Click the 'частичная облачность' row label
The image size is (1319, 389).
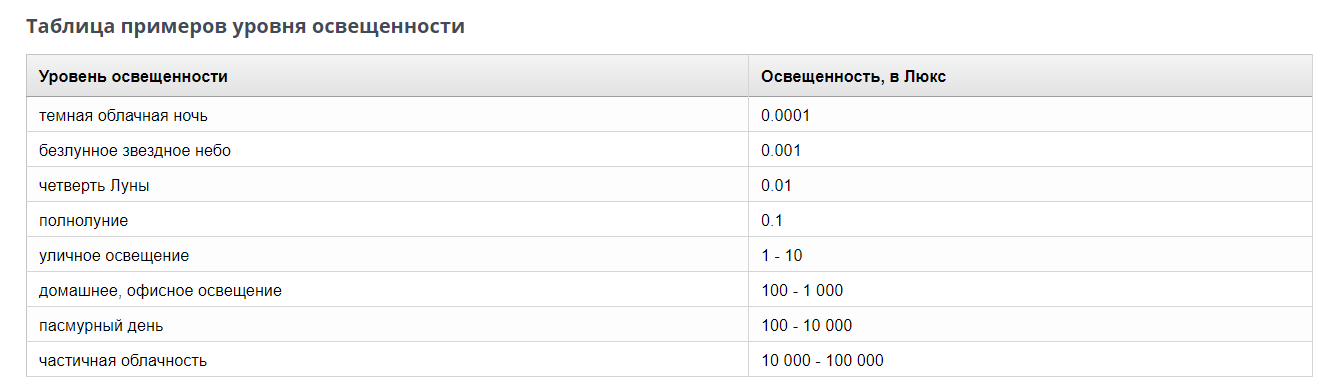coord(123,360)
